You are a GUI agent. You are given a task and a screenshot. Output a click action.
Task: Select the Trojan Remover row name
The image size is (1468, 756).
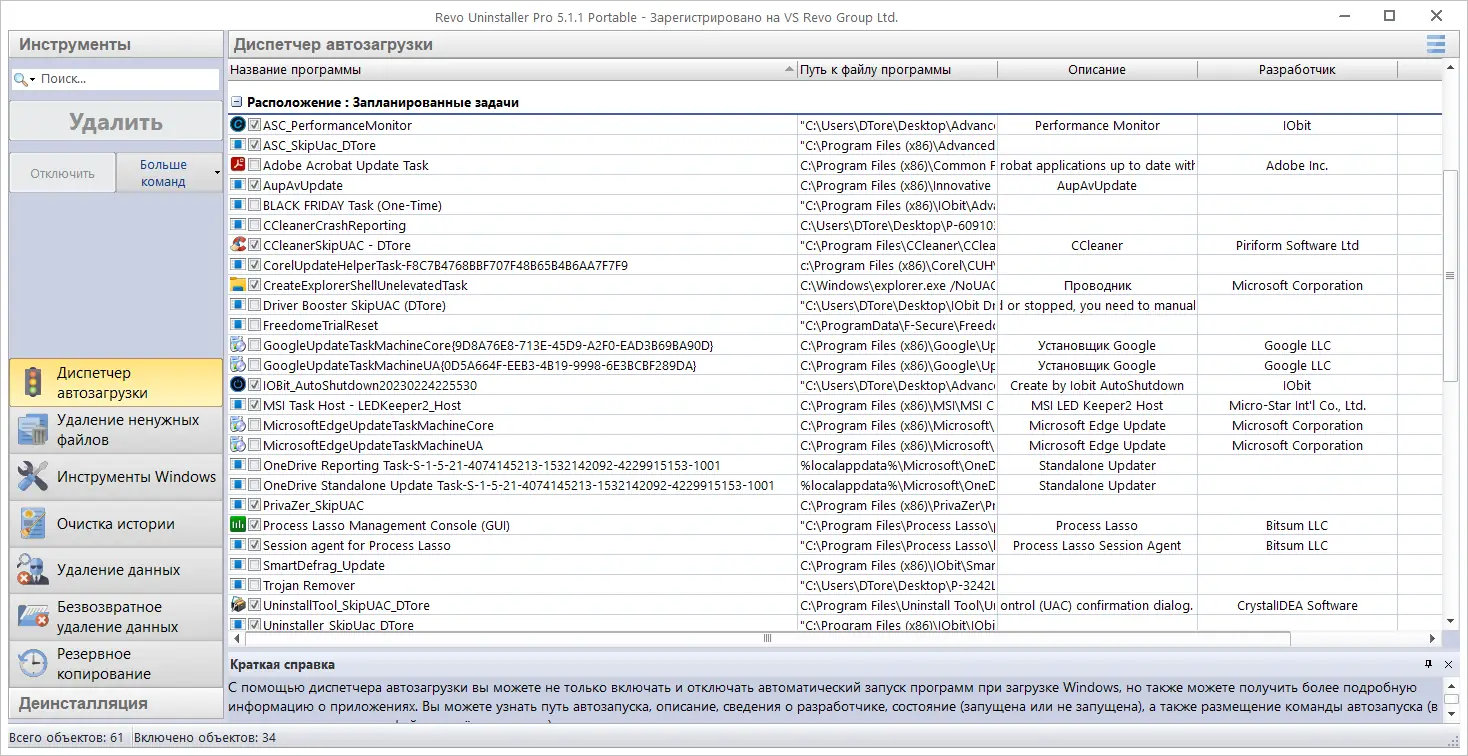(309, 585)
